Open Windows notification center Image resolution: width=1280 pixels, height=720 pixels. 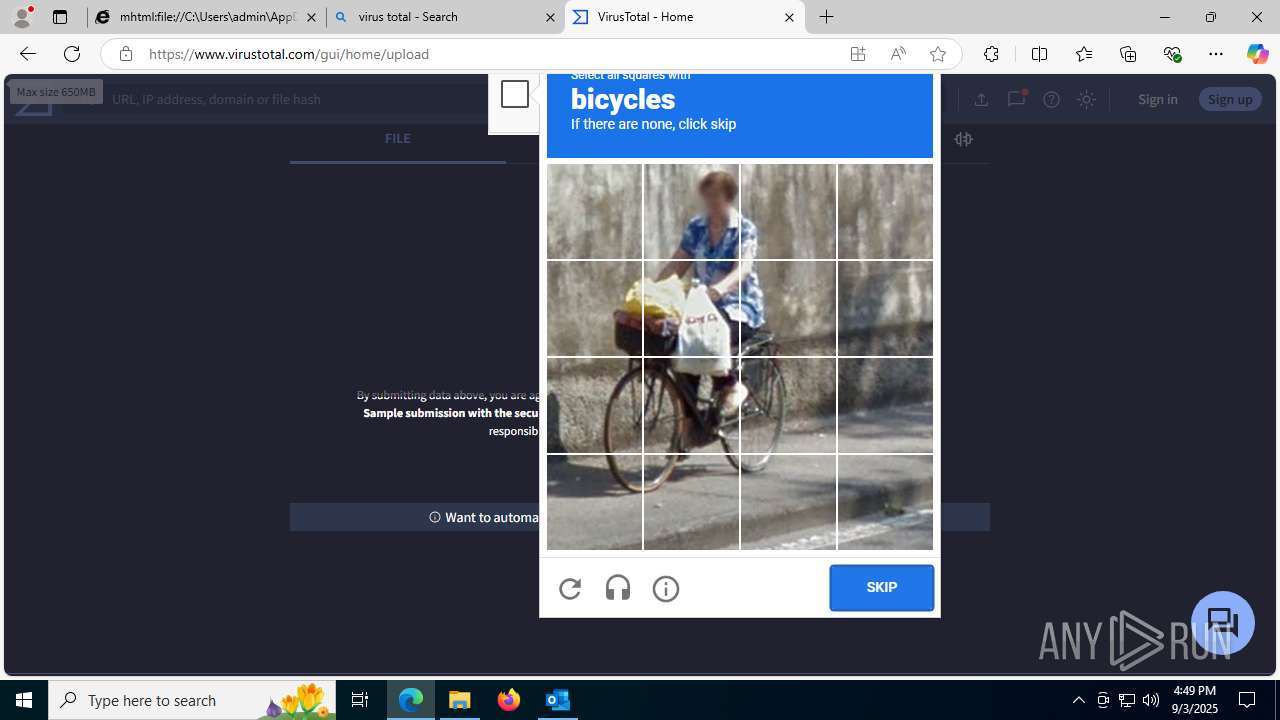(1248, 700)
